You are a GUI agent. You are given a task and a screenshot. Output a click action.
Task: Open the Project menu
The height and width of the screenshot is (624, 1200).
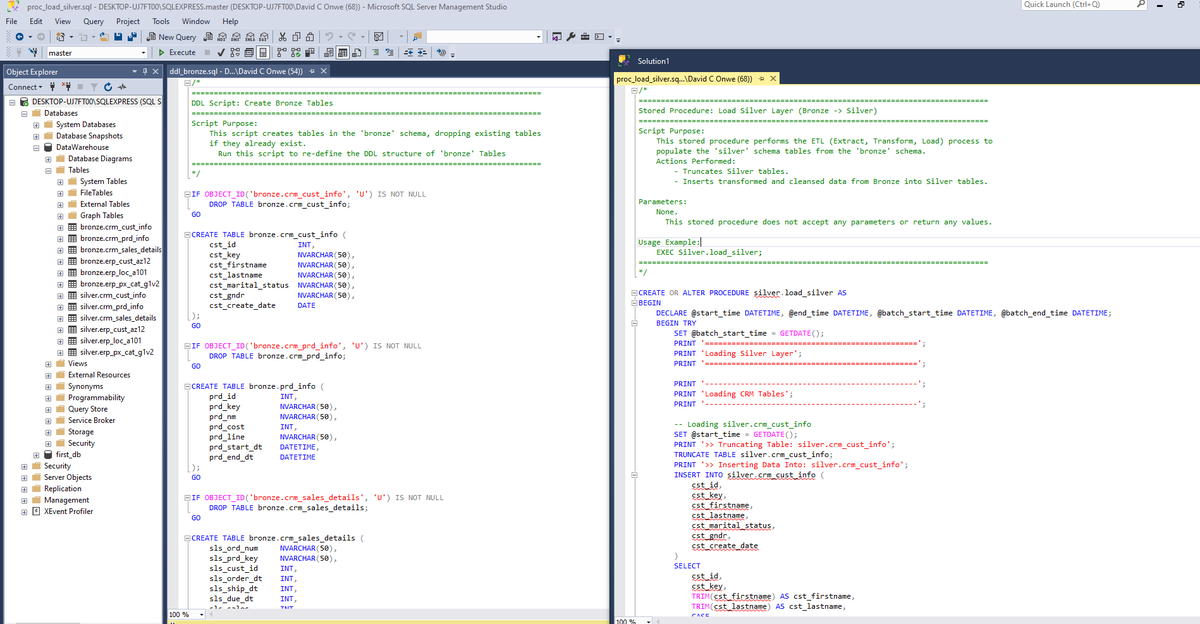click(128, 21)
